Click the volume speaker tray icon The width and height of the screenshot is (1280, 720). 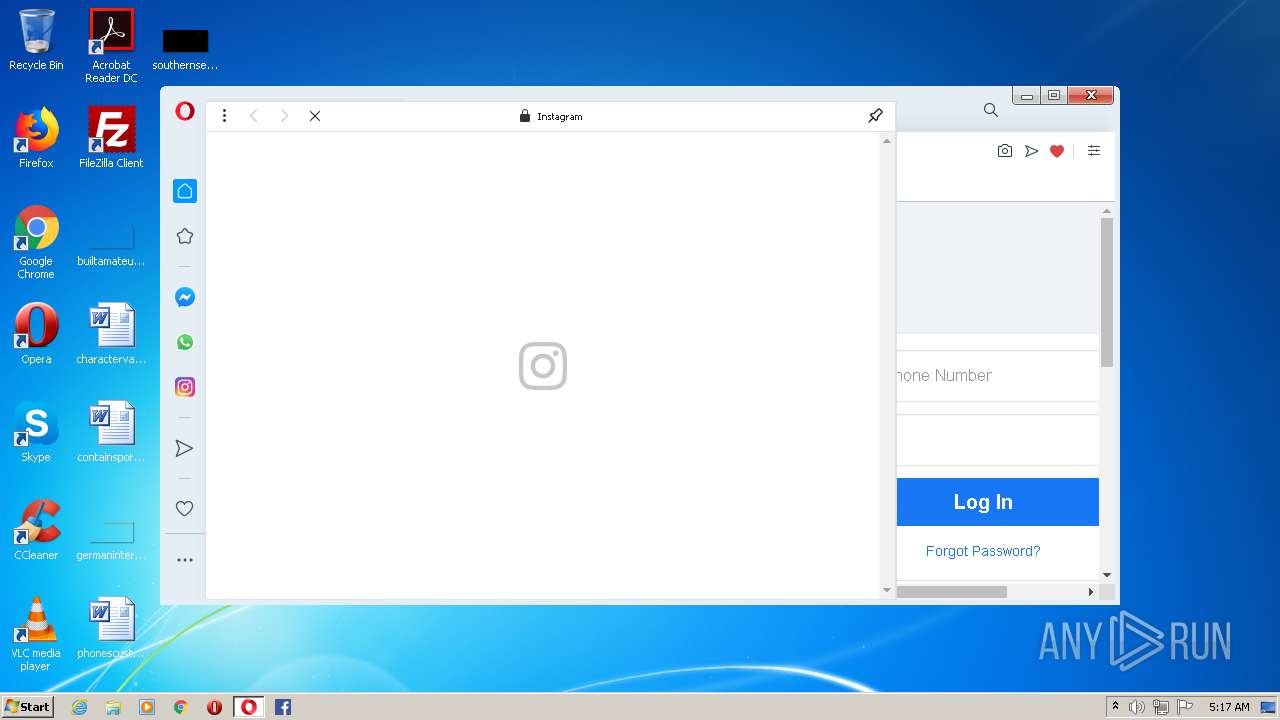tap(1136, 707)
